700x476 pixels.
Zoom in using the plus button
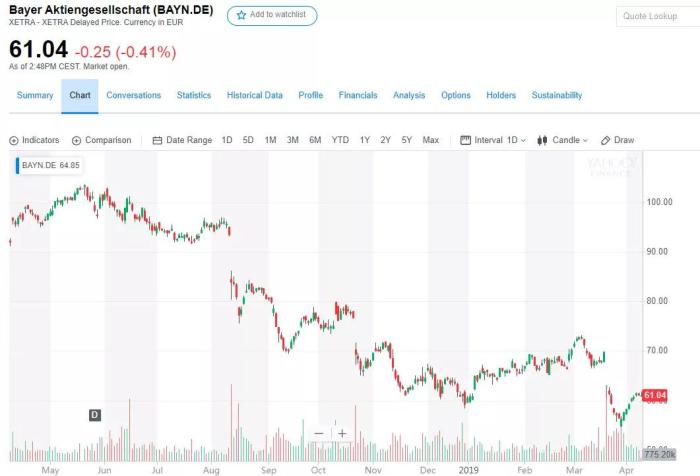pyautogui.click(x=342, y=434)
